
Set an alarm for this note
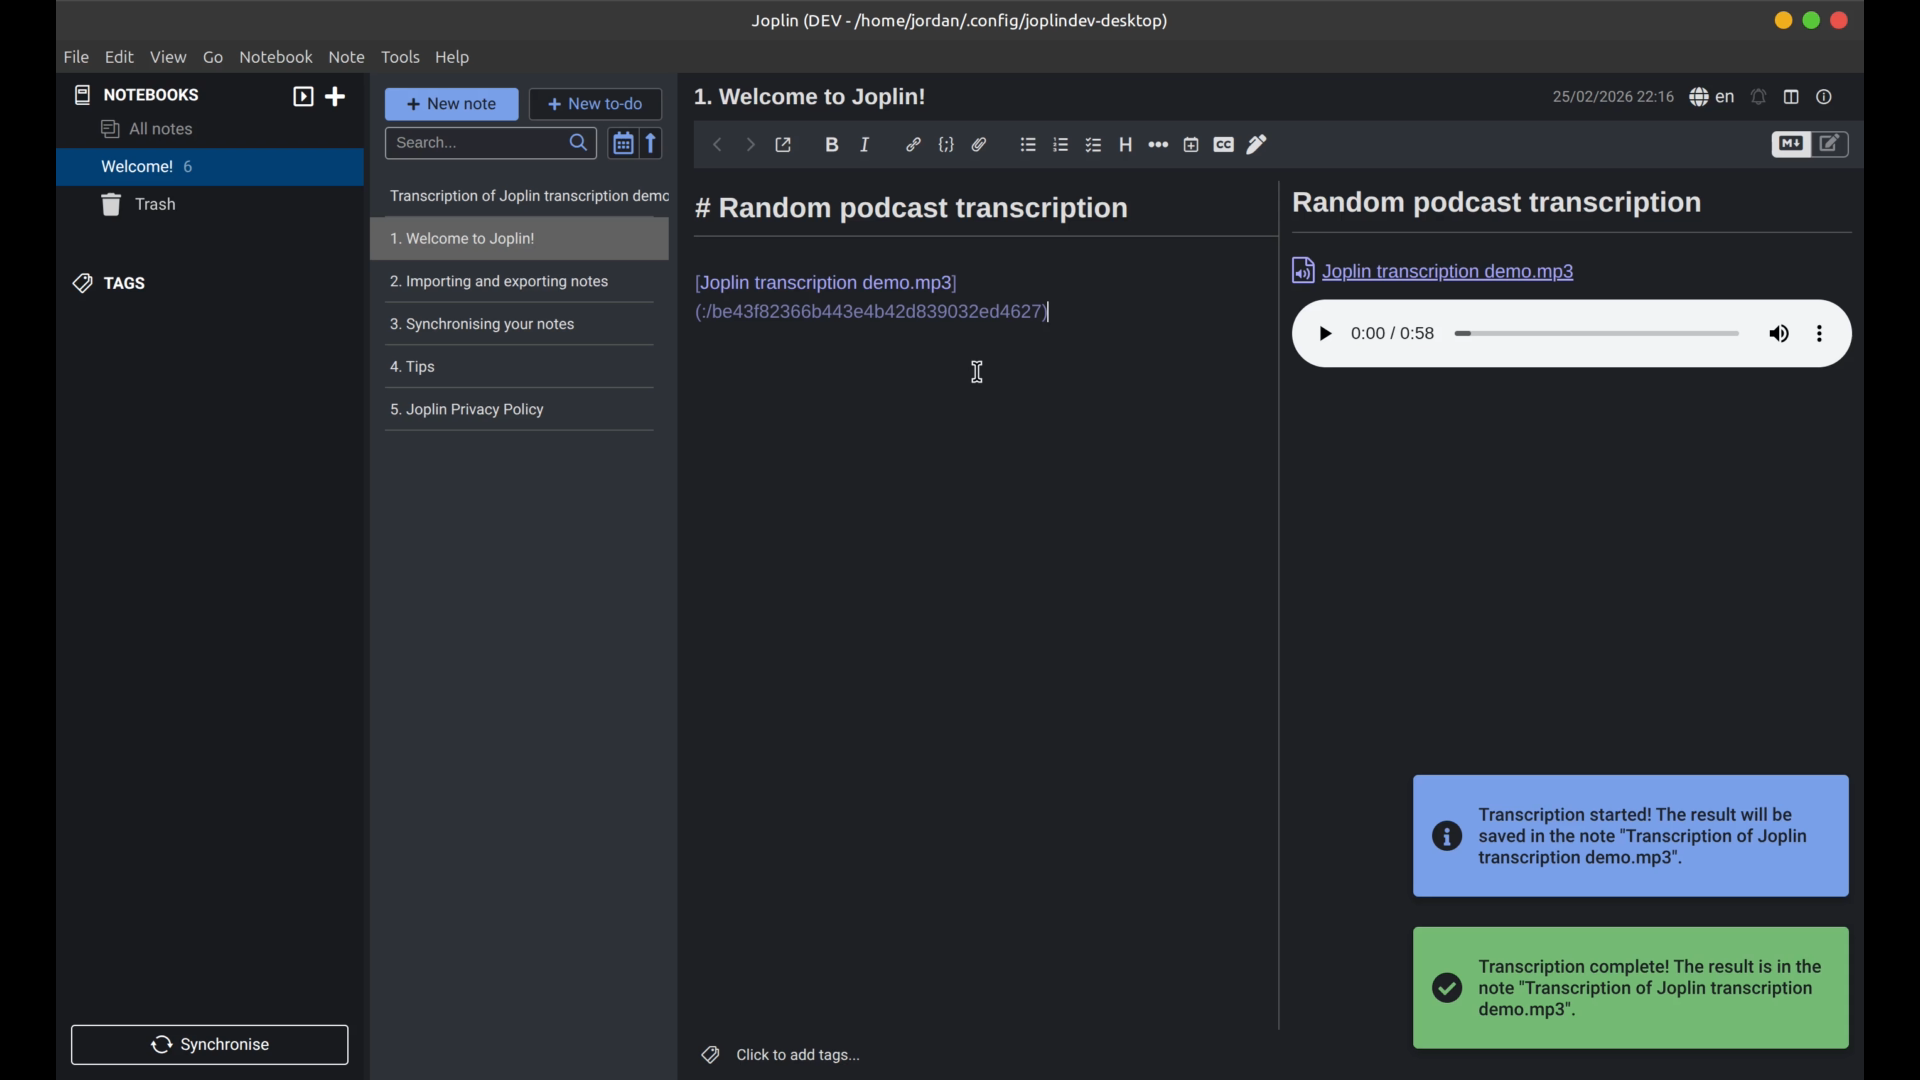point(1759,97)
